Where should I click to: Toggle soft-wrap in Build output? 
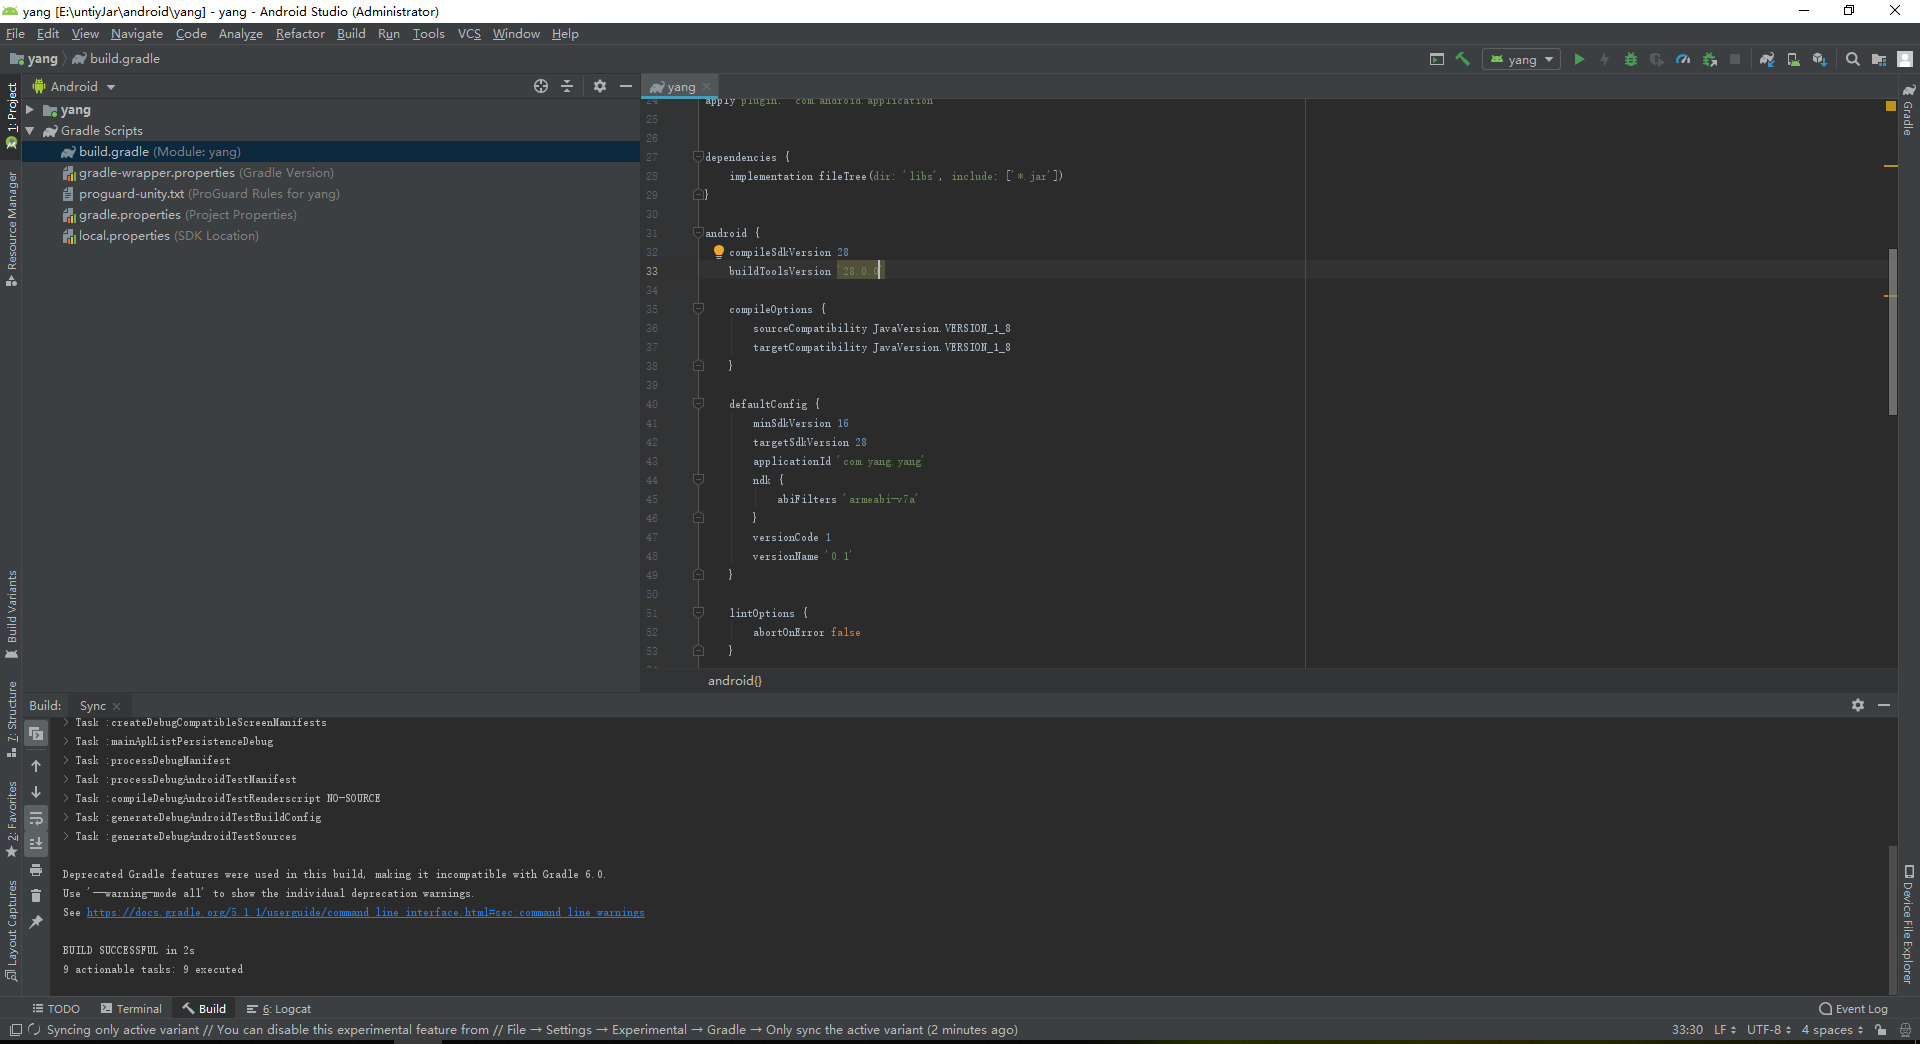pos(36,818)
